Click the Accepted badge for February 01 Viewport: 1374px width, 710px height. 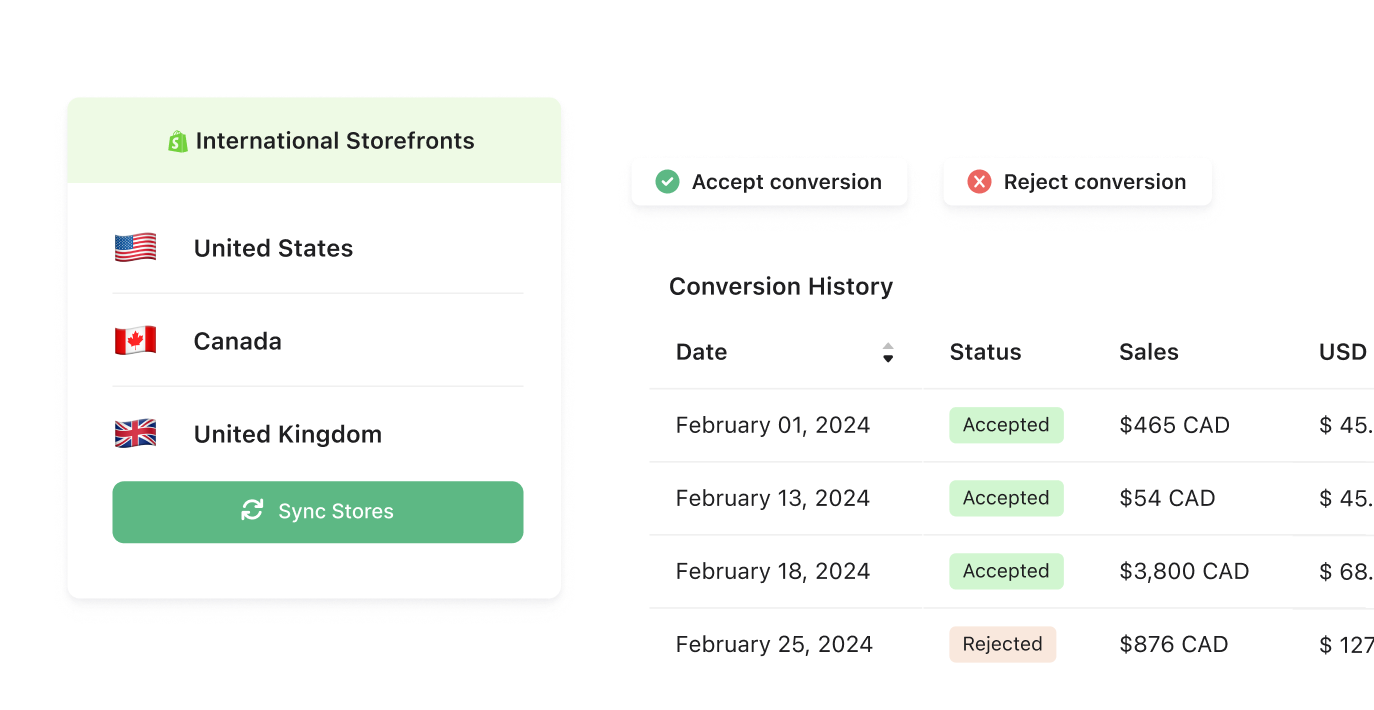[x=1006, y=425]
